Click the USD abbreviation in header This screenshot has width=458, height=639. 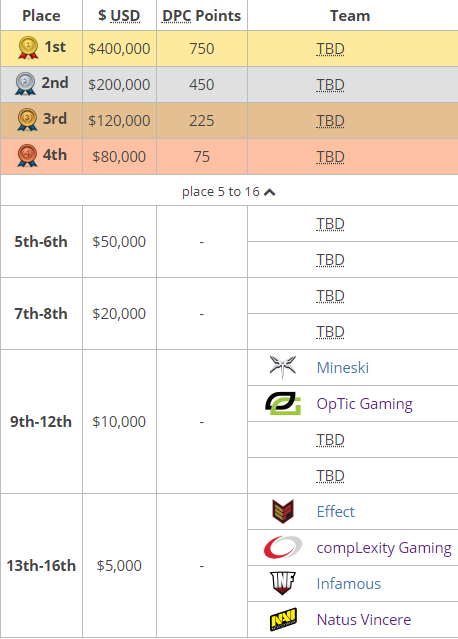tap(125, 16)
